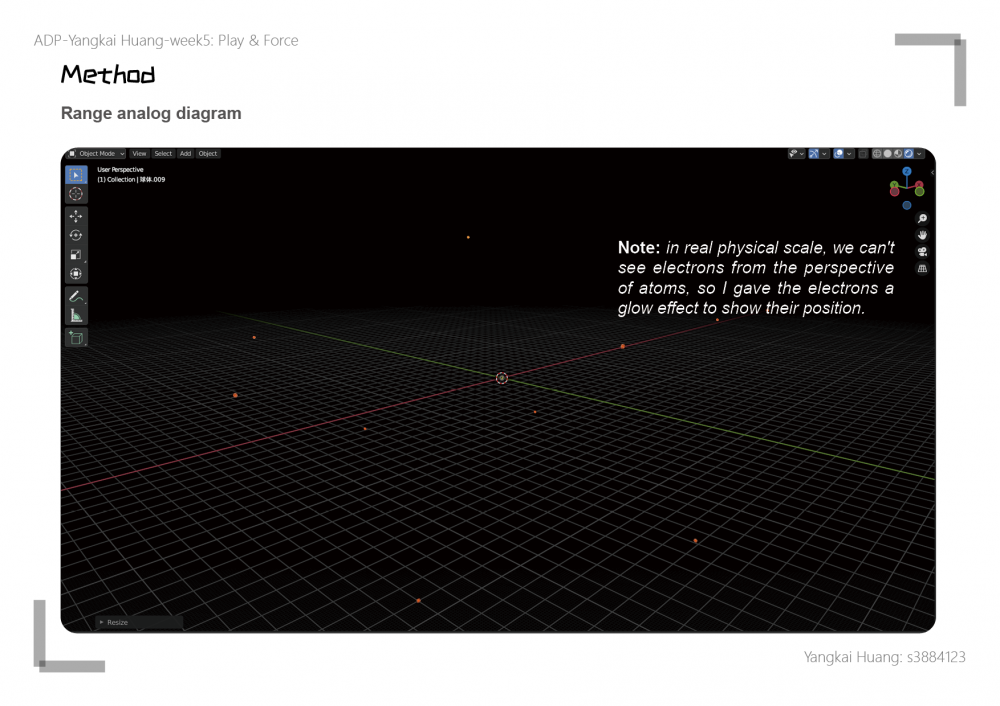The height and width of the screenshot is (706, 1000).
Task: Click the 'Method' heading
Action: coord(108,75)
